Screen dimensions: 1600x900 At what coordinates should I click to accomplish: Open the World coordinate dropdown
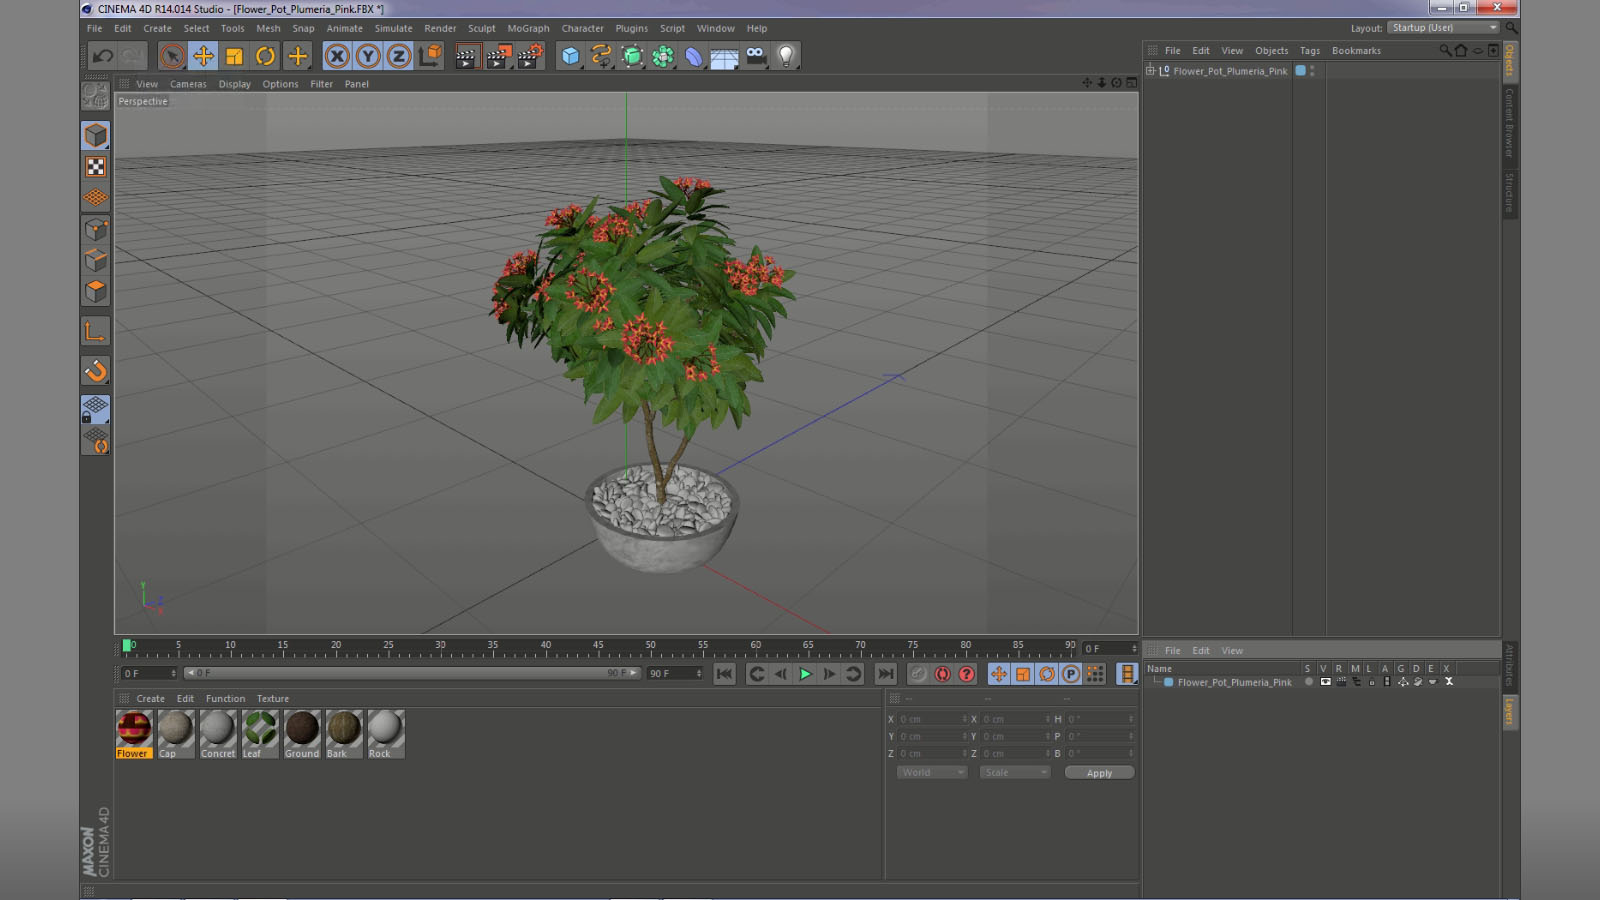[x=932, y=773]
